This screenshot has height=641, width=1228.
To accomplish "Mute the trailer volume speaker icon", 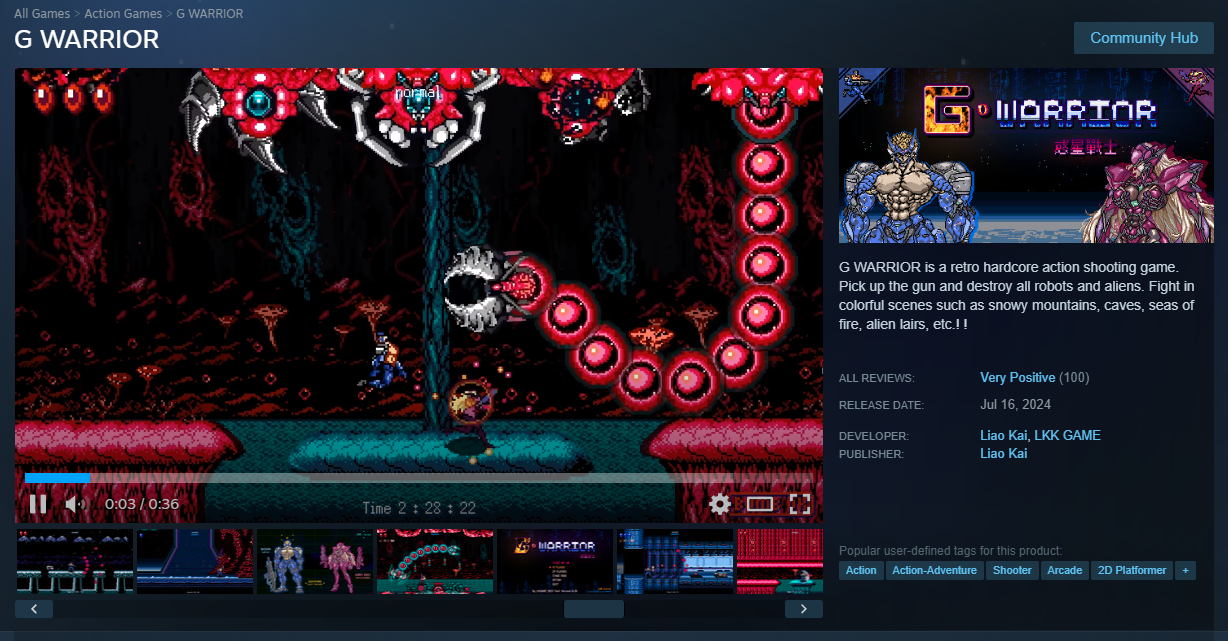I will (x=75, y=504).
